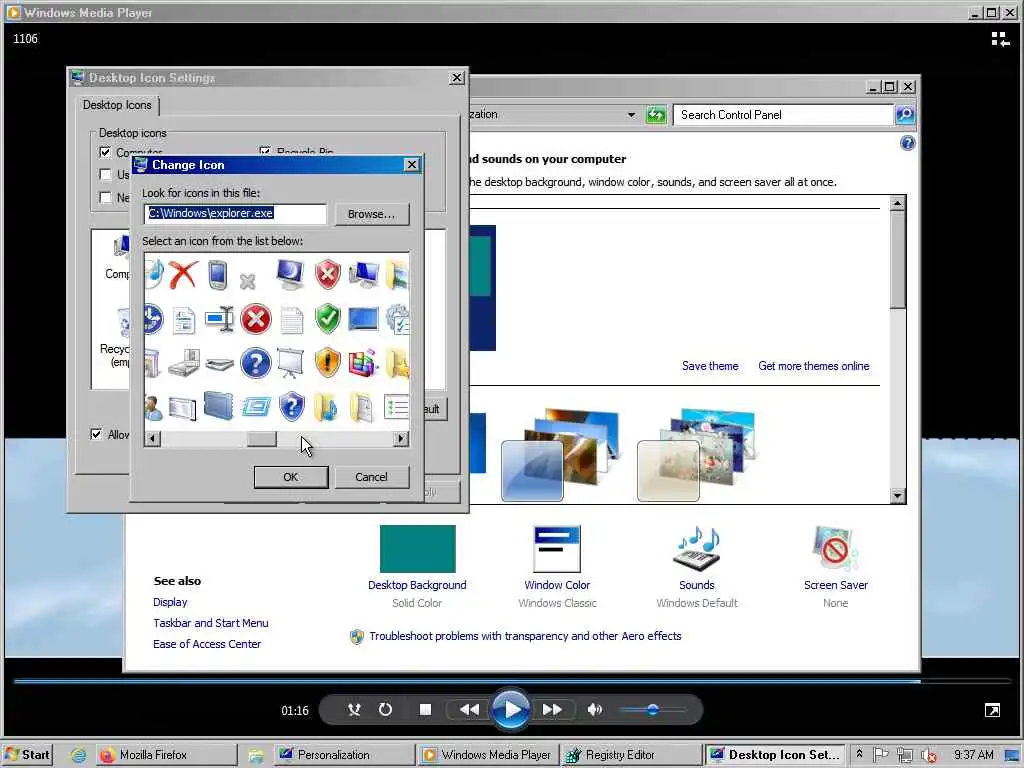The width and height of the screenshot is (1024, 768).
Task: Select the wide blue monitor icon
Action: [x=363, y=319]
